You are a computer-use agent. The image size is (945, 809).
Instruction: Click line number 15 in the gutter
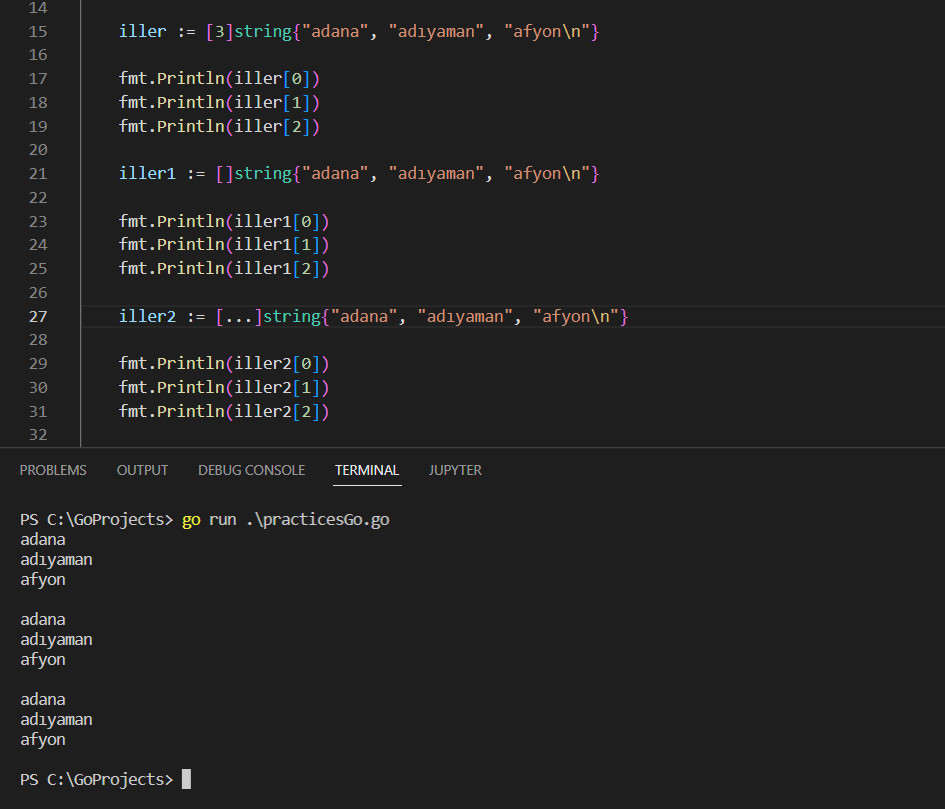click(x=38, y=31)
